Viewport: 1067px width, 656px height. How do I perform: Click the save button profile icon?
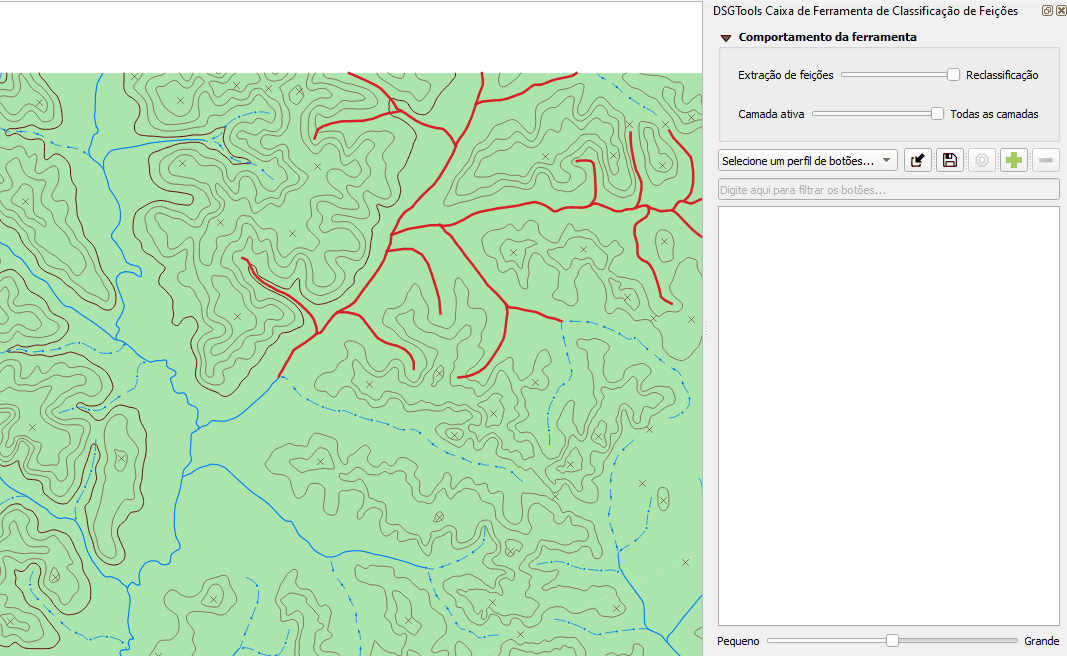click(950, 161)
